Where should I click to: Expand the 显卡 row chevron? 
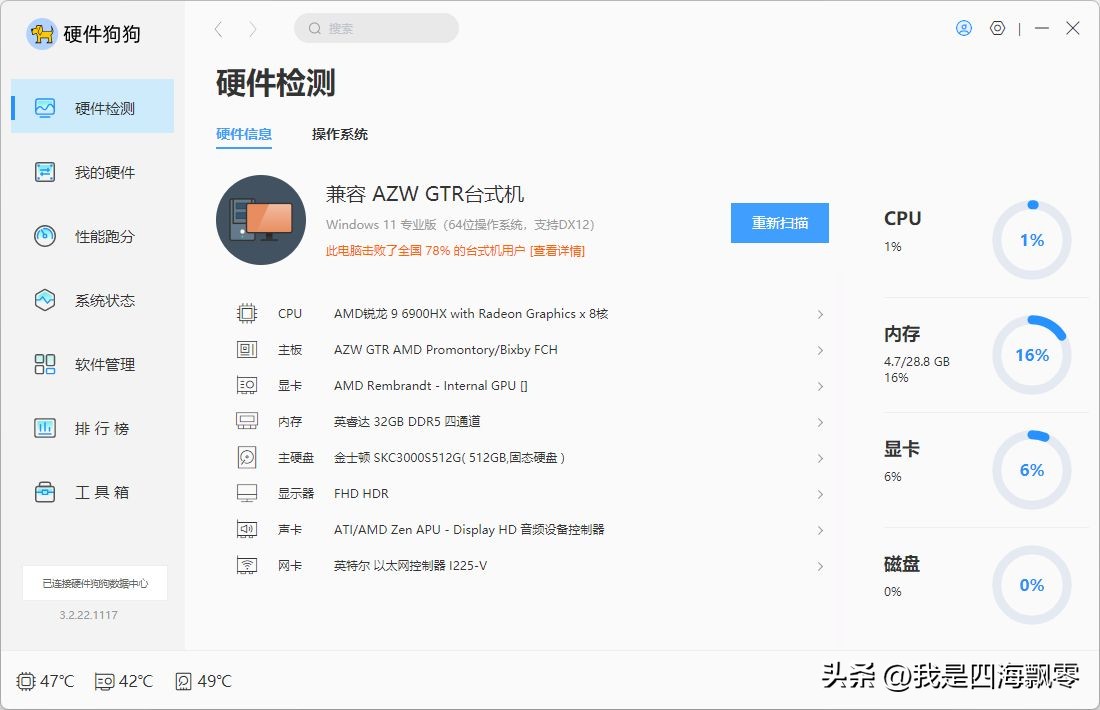click(820, 386)
